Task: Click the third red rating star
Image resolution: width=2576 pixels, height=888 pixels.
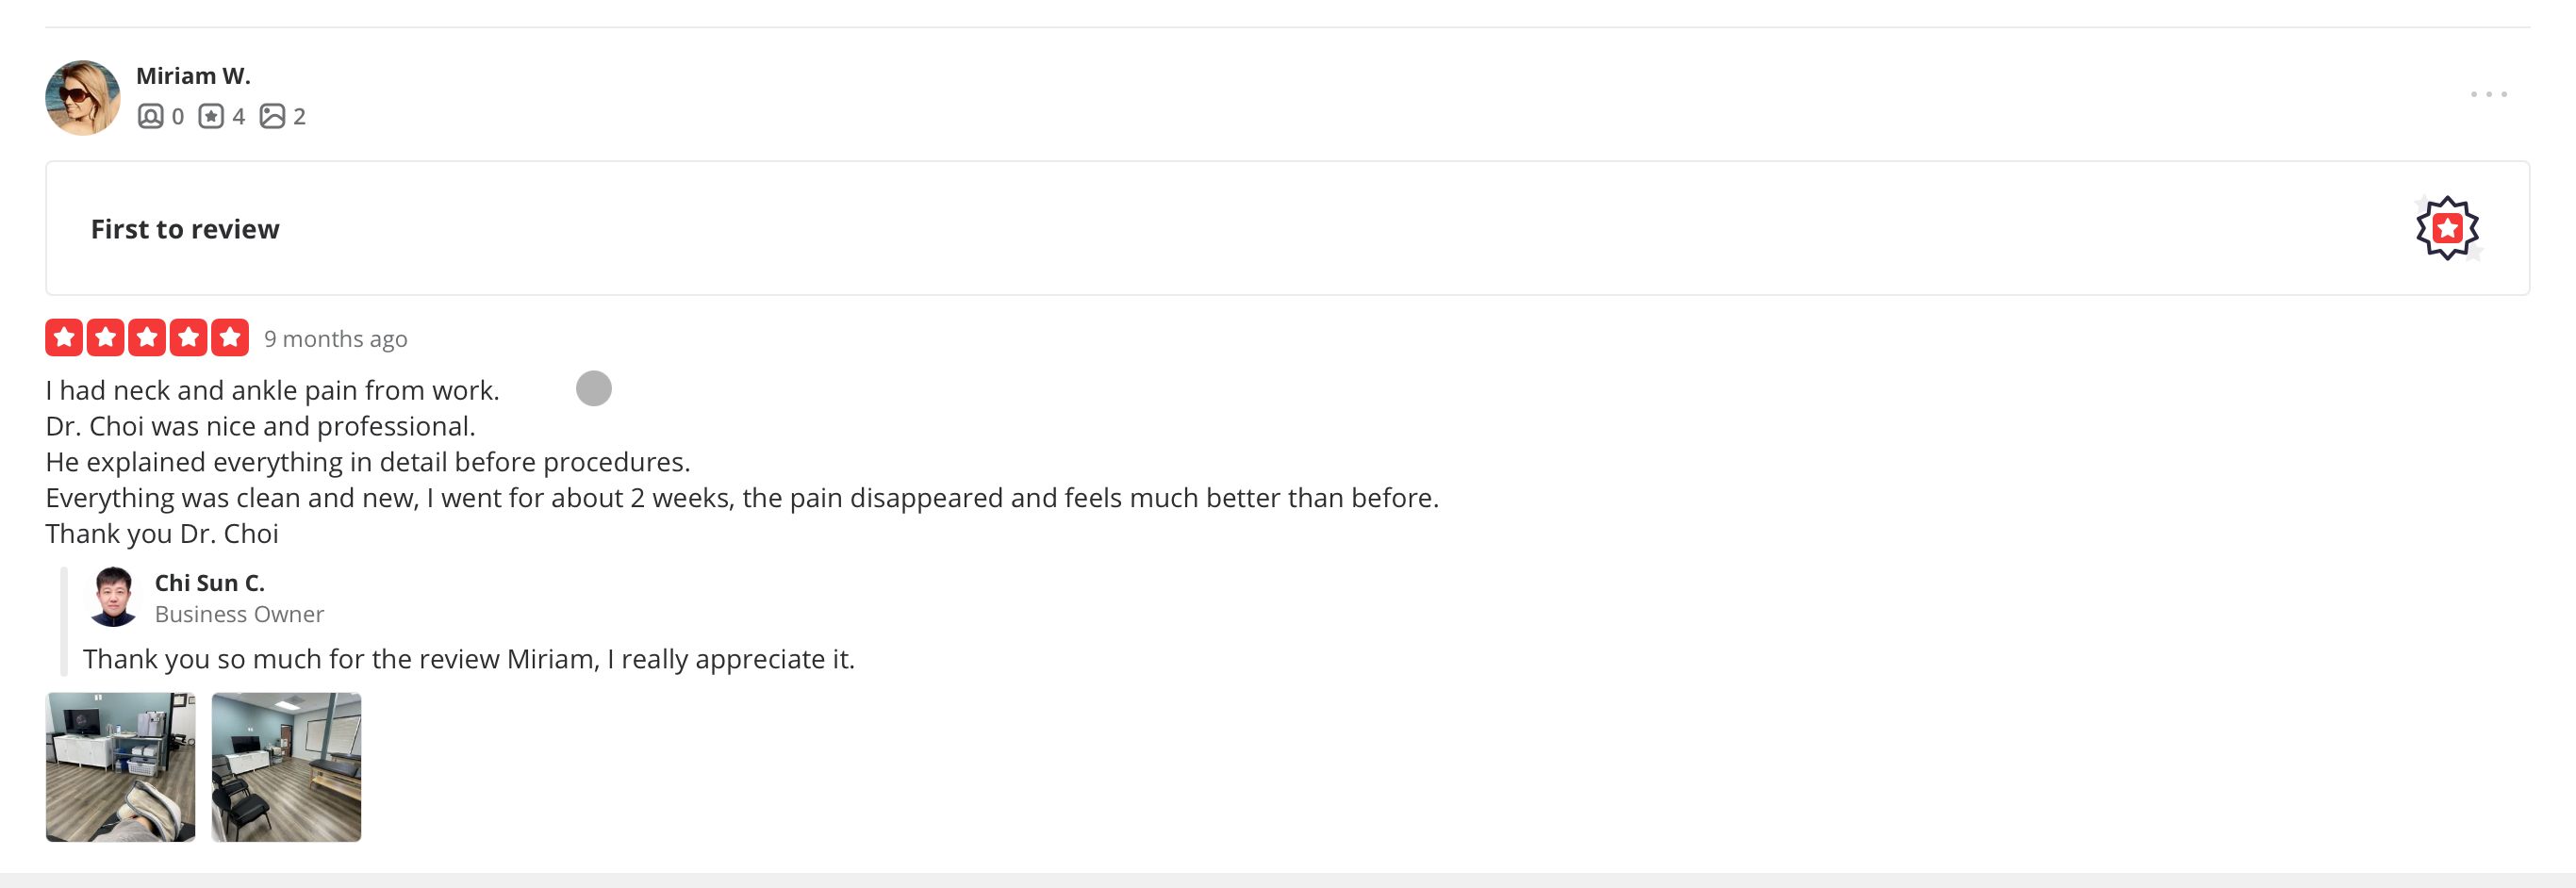Action: 147,338
